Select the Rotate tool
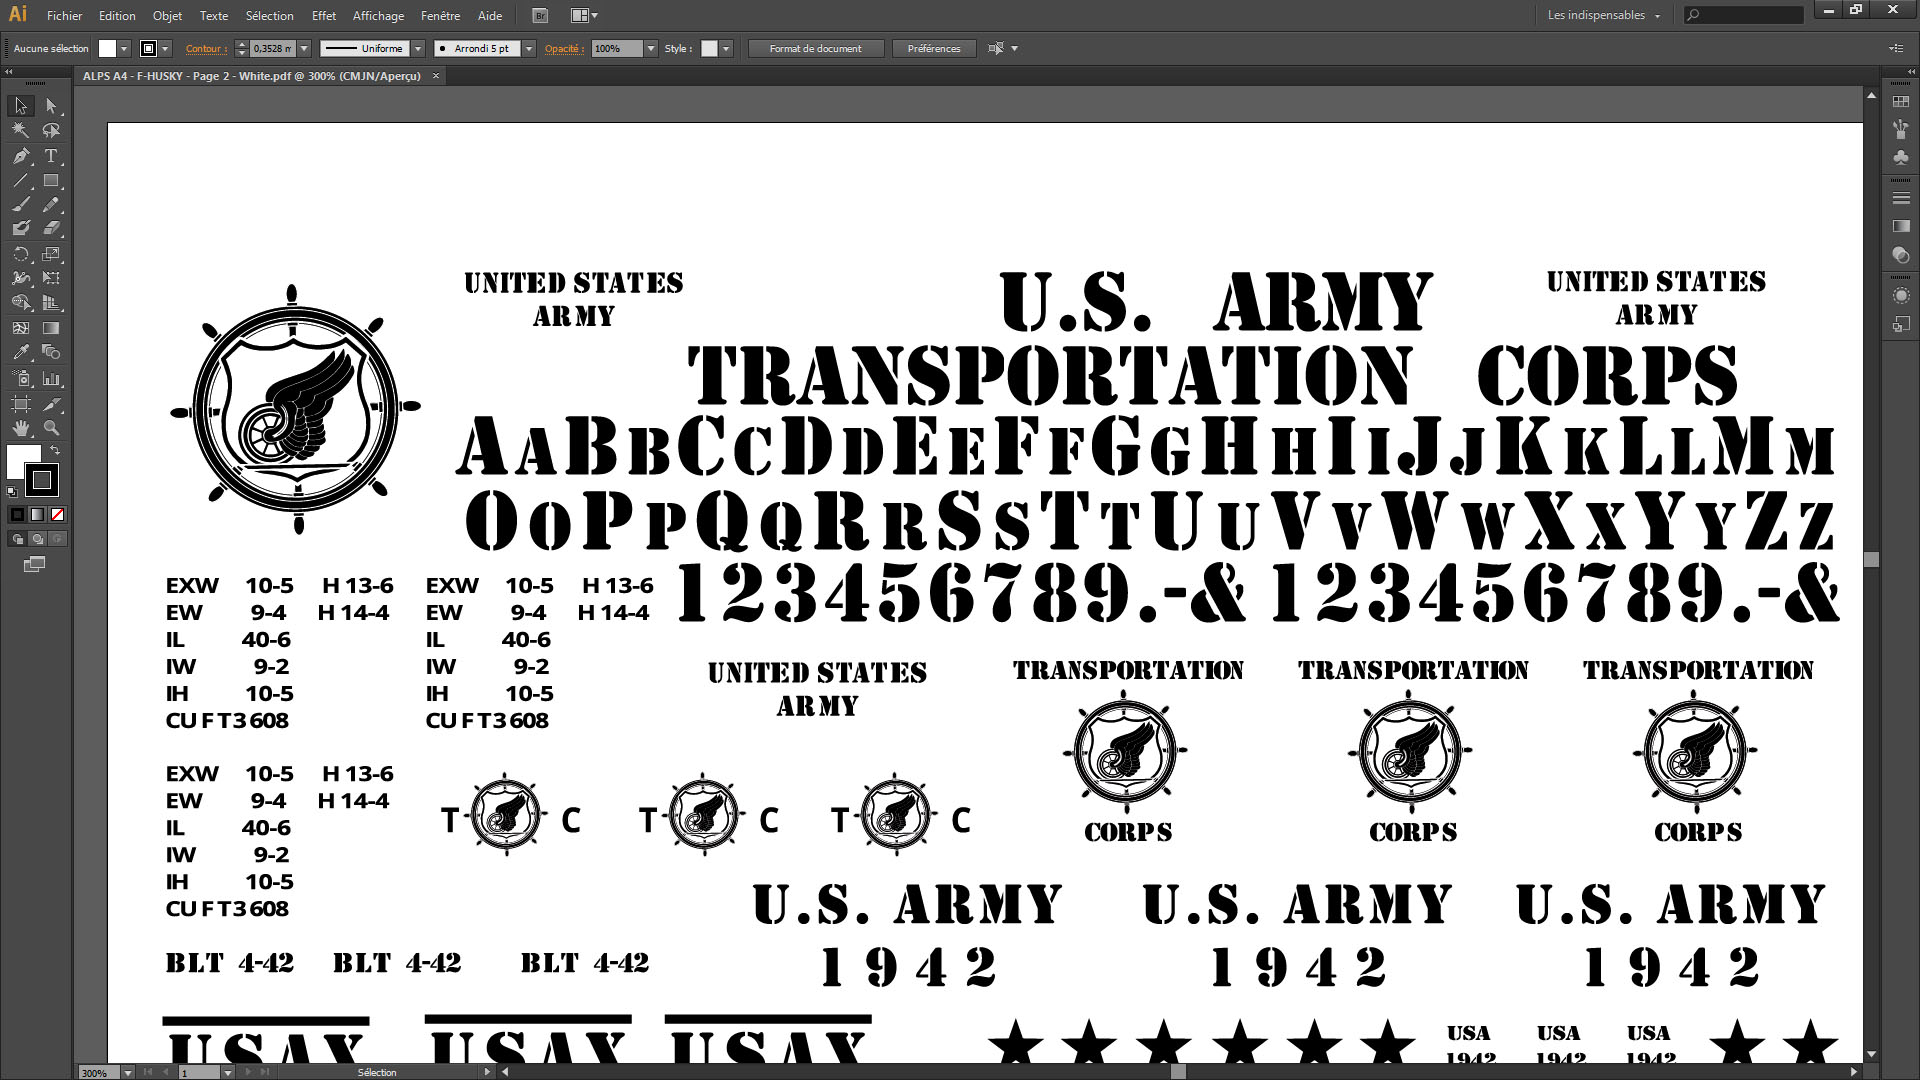This screenshot has height=1080, width=1920. [x=20, y=254]
